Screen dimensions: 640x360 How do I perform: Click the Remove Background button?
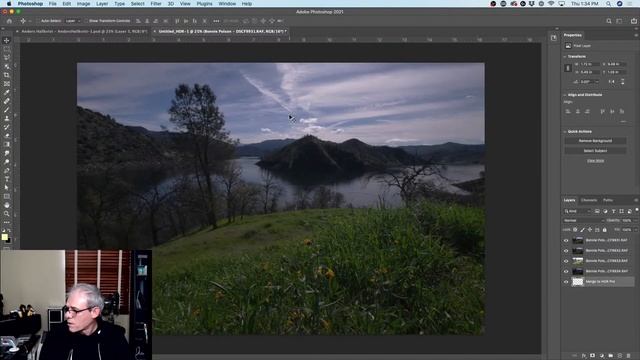pyautogui.click(x=595, y=141)
